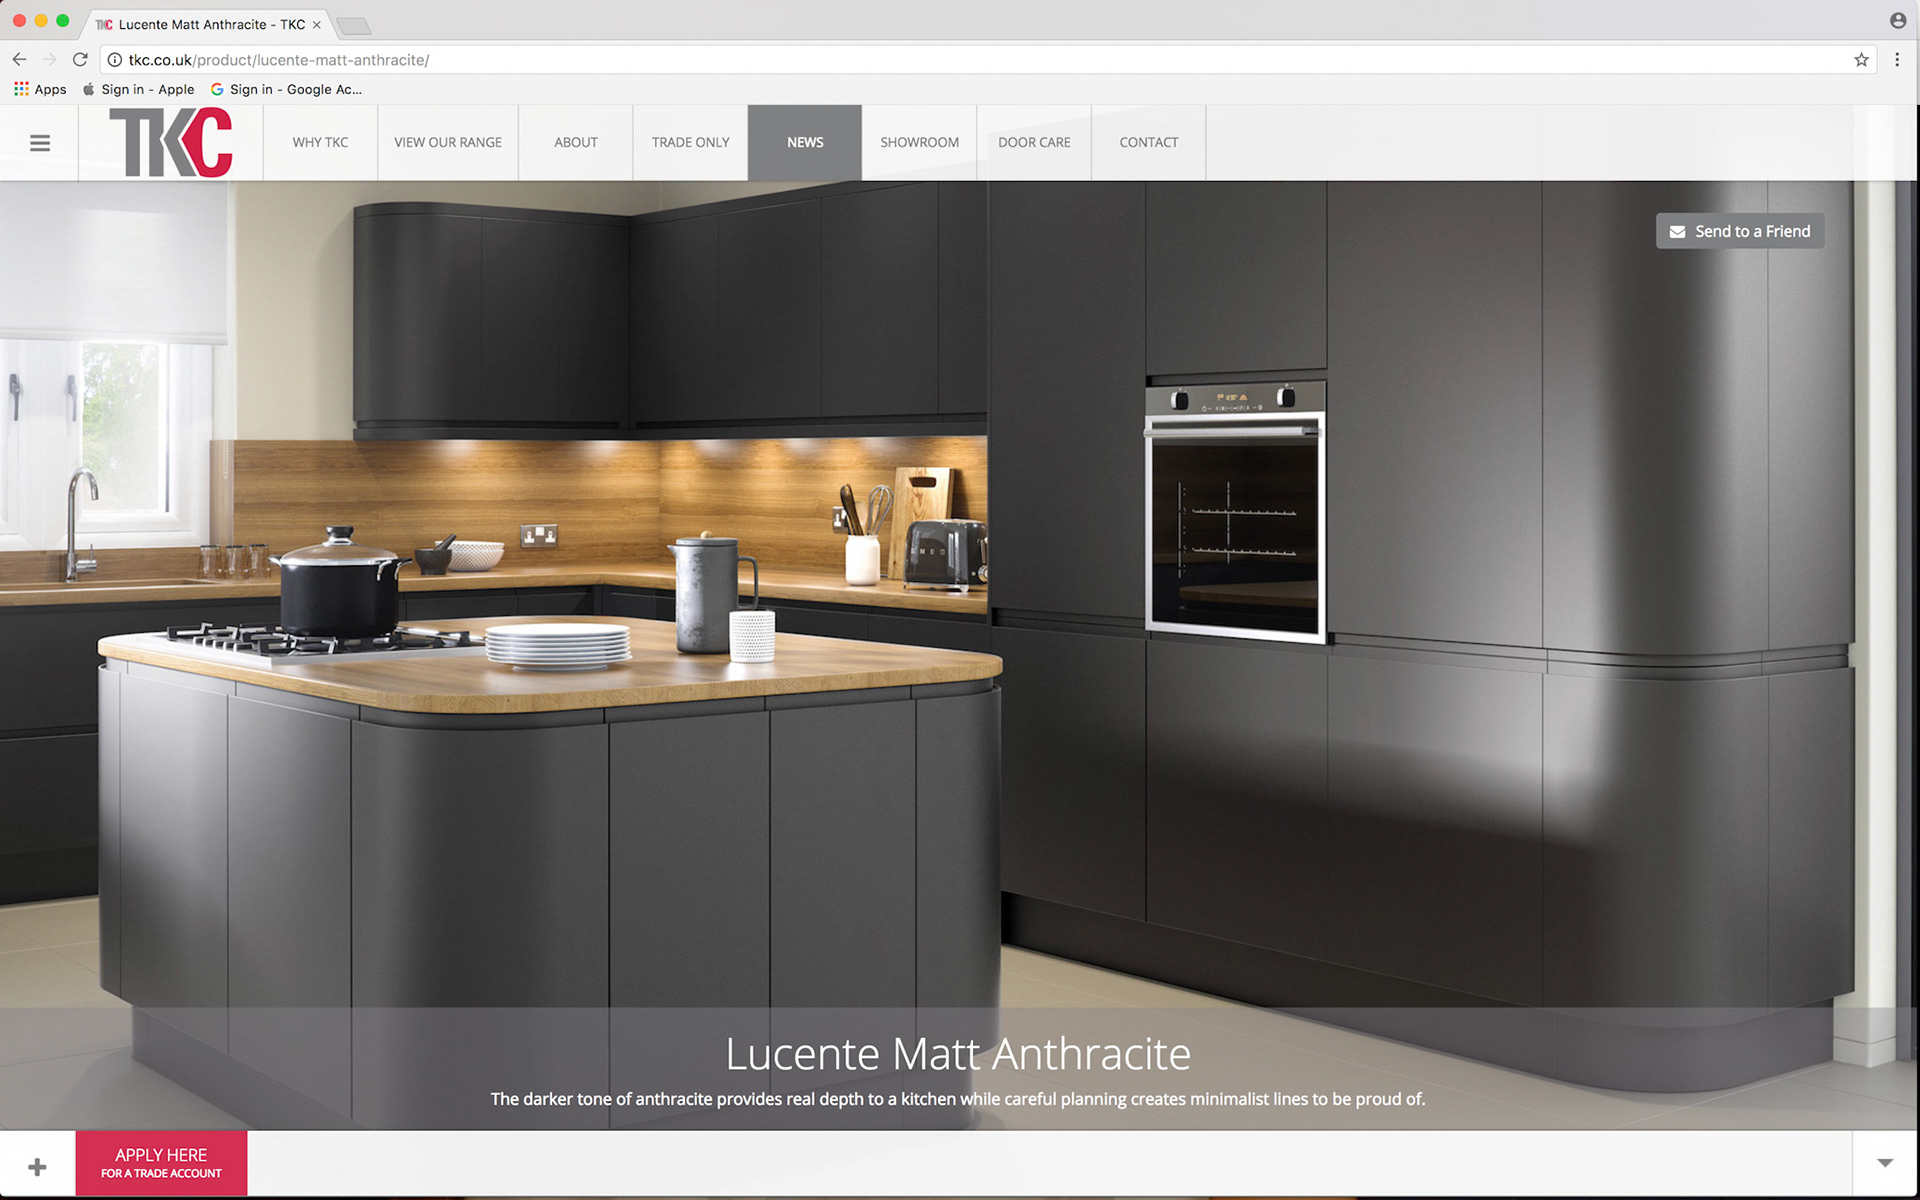Click the TKC logo
The height and width of the screenshot is (1200, 1920).
[171, 143]
